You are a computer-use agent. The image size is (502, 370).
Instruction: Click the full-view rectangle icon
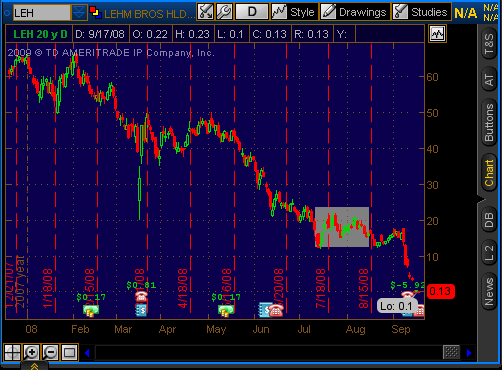69,352
